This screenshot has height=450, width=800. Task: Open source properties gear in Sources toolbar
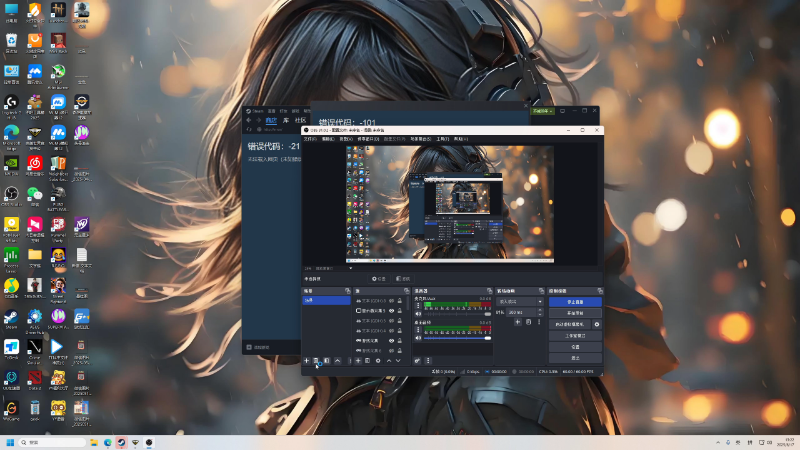(x=378, y=361)
